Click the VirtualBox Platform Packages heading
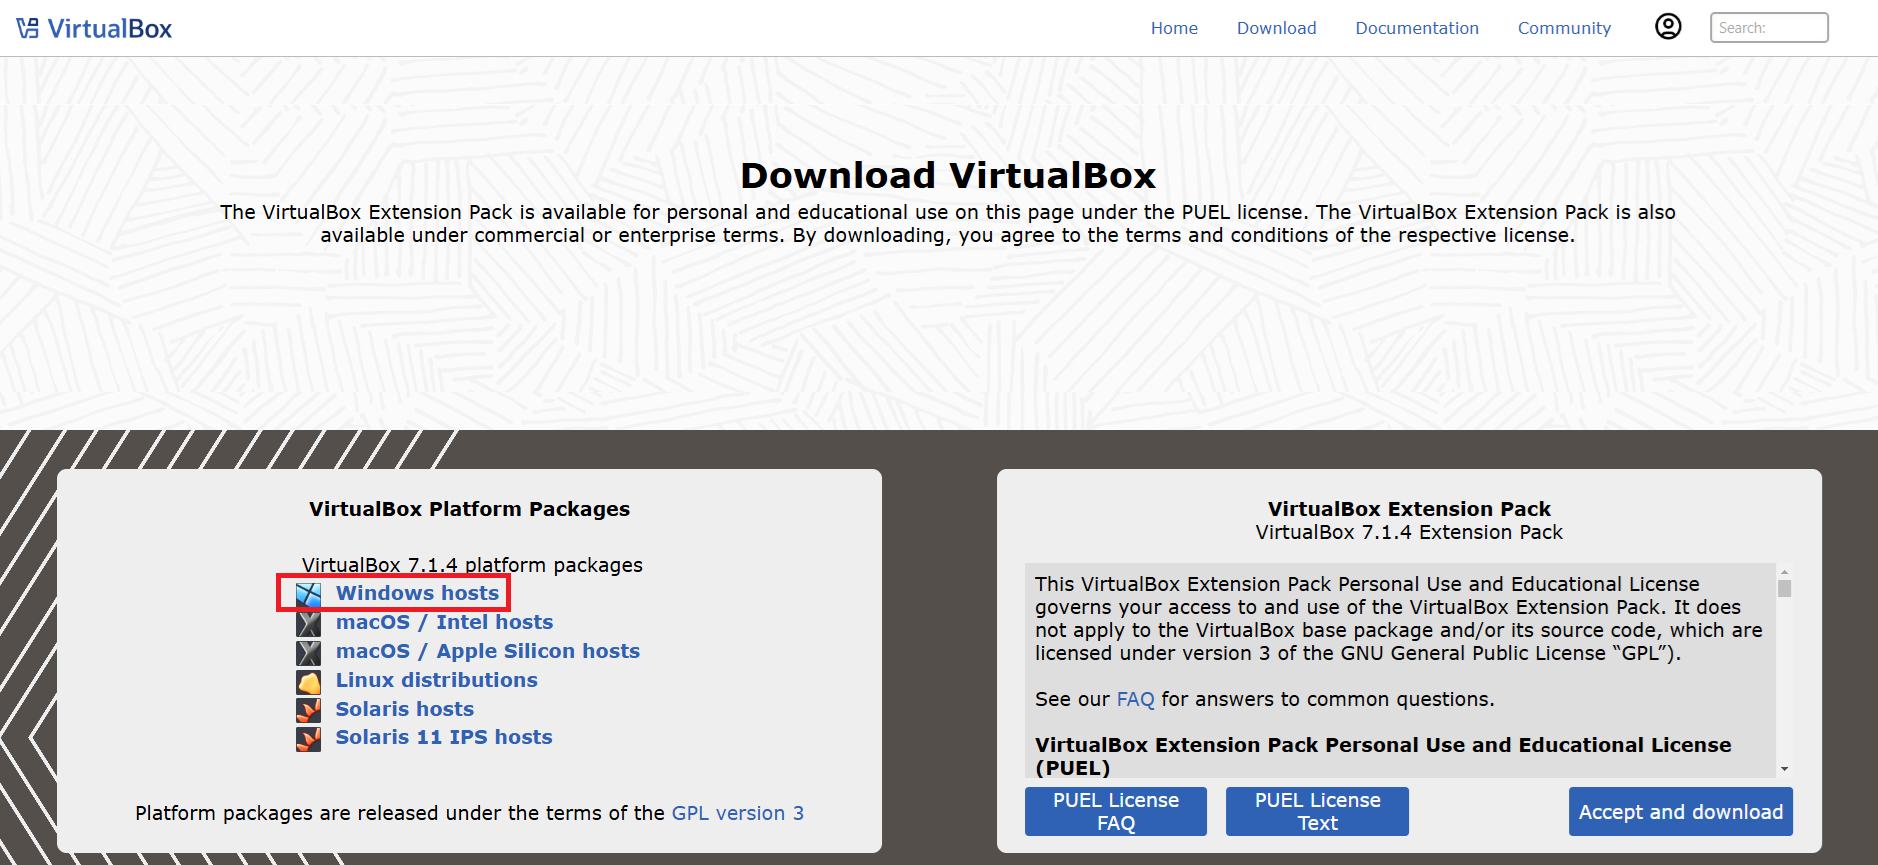The height and width of the screenshot is (865, 1878). tap(469, 509)
